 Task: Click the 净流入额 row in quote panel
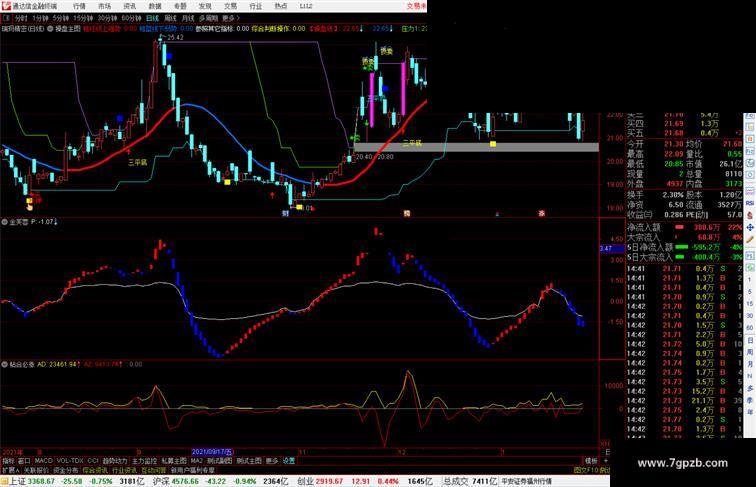tap(684, 227)
